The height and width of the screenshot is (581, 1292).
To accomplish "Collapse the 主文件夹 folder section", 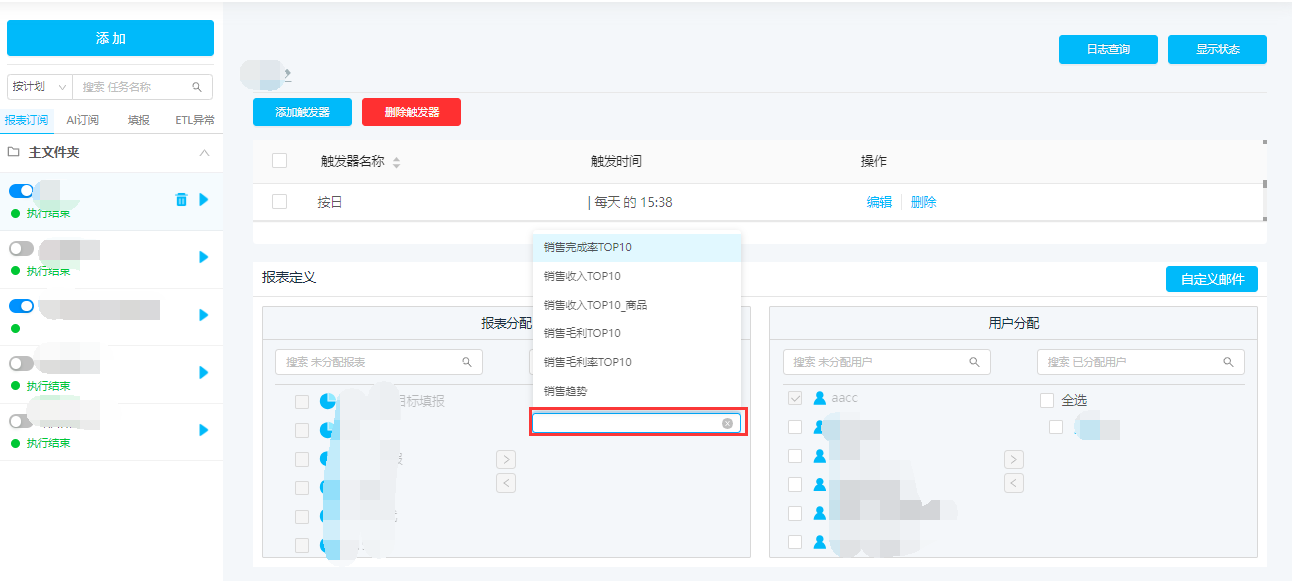I will [x=205, y=153].
